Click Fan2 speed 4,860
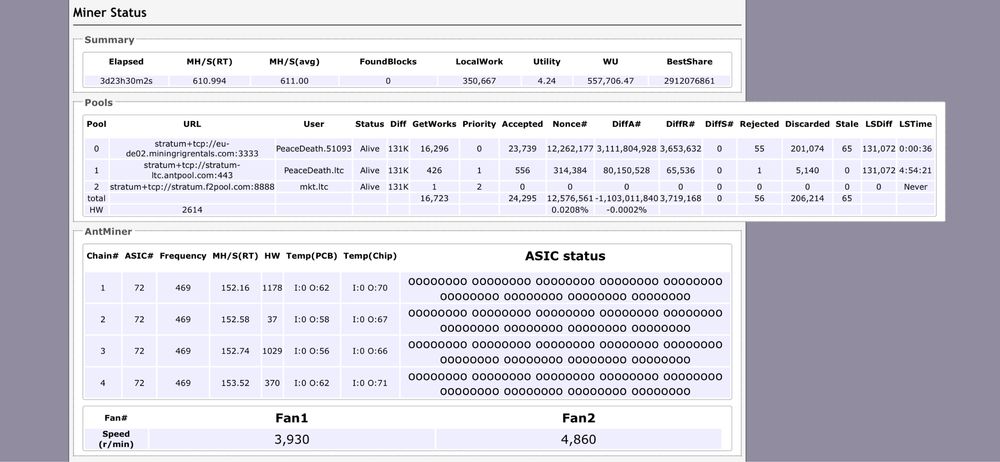Screen dimensions: 1000x462 (x=579, y=439)
